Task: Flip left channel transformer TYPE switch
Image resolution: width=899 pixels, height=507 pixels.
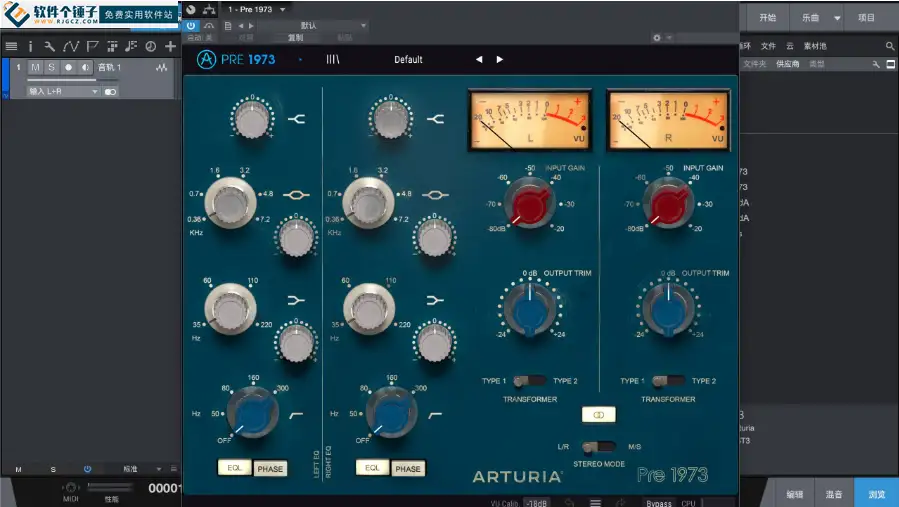Action: click(529, 381)
